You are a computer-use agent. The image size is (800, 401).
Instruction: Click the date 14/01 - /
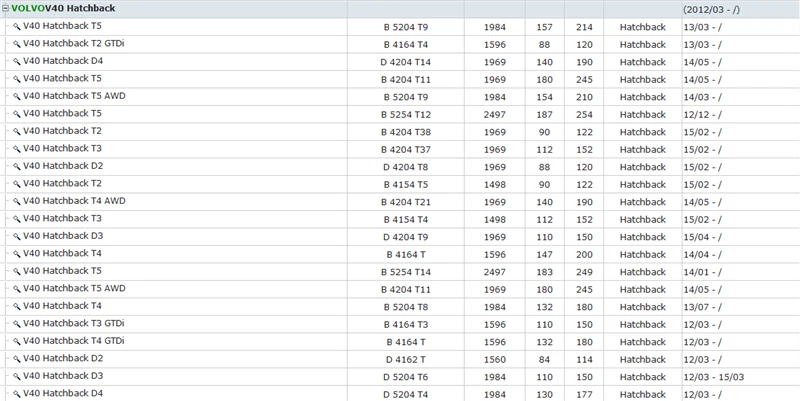[x=703, y=272]
